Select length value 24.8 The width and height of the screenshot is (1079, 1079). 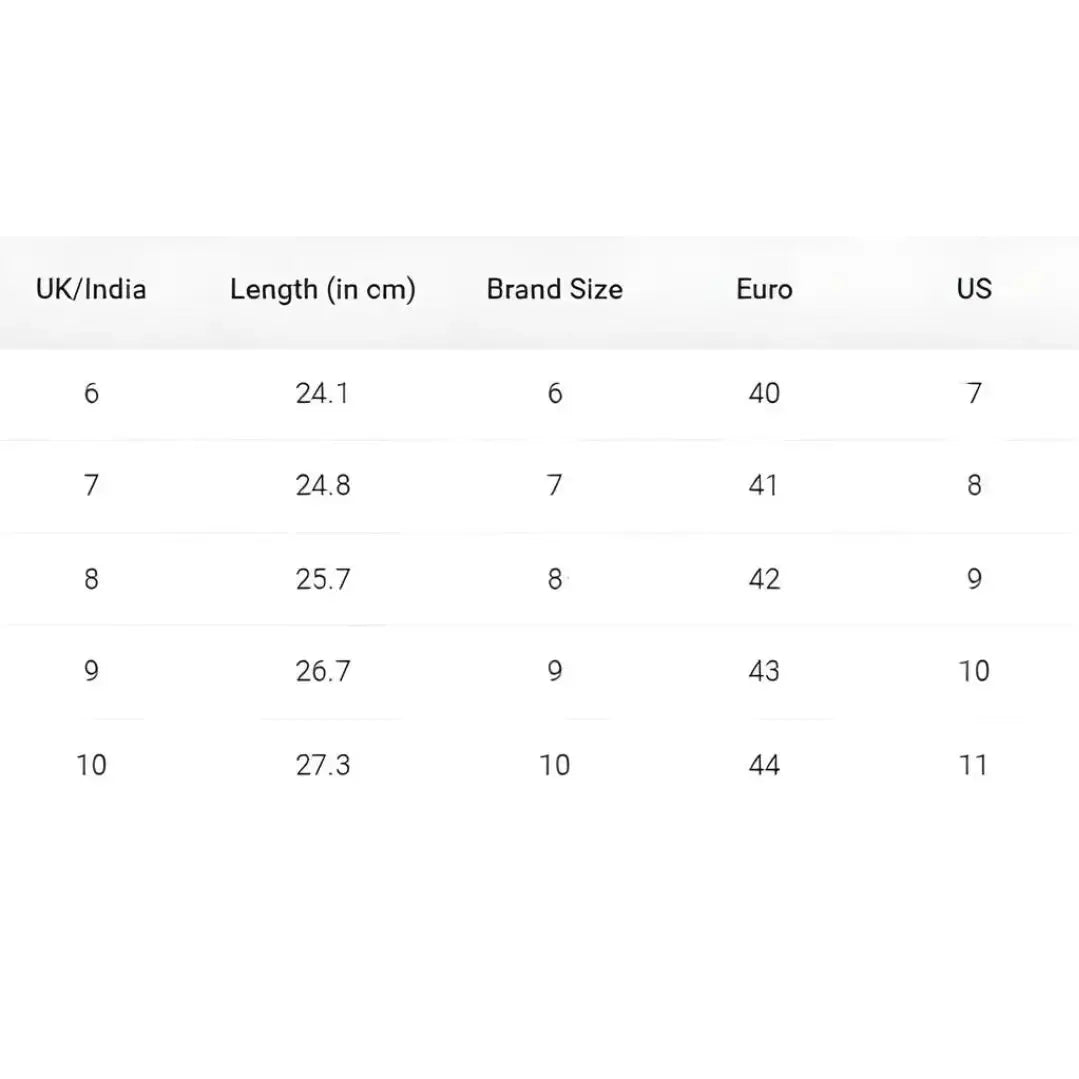click(x=322, y=486)
